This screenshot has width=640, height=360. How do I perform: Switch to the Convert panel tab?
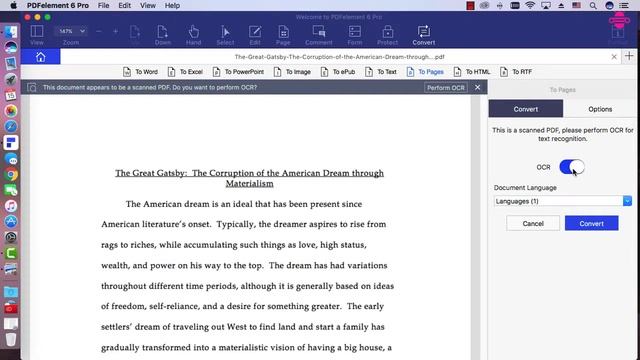pyautogui.click(x=526, y=109)
